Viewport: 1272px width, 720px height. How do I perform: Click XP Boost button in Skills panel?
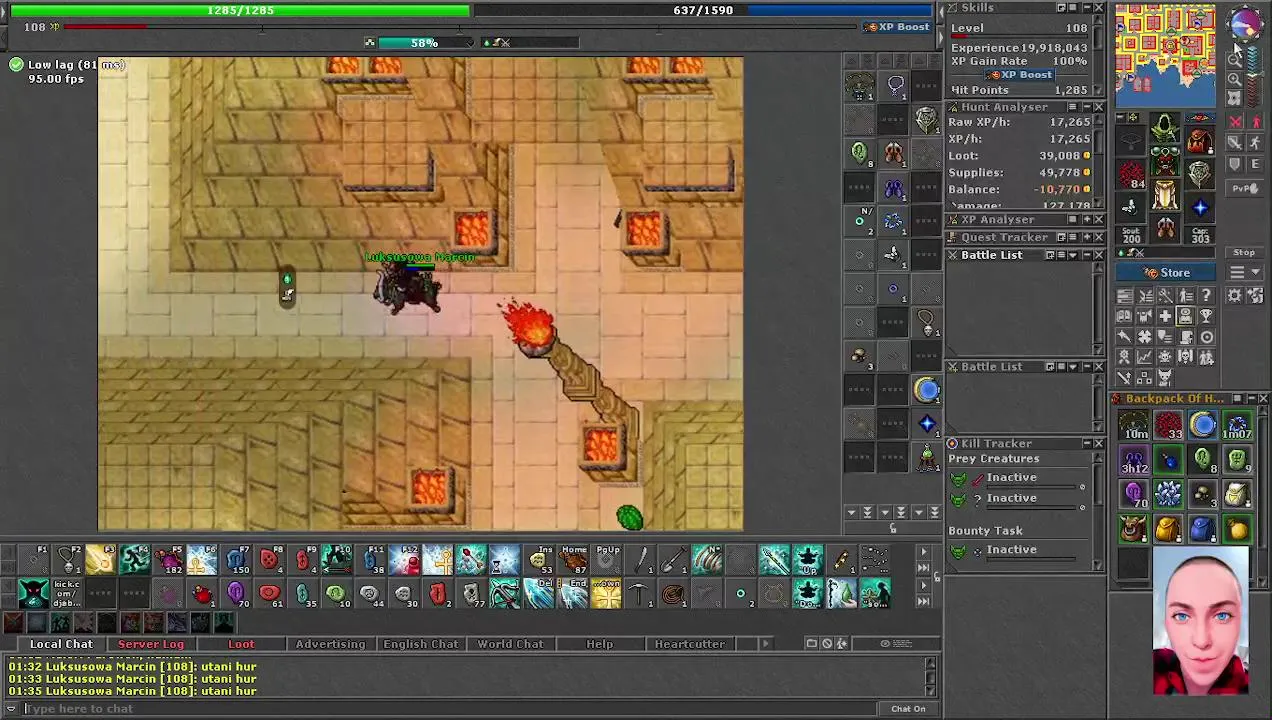click(x=1019, y=75)
